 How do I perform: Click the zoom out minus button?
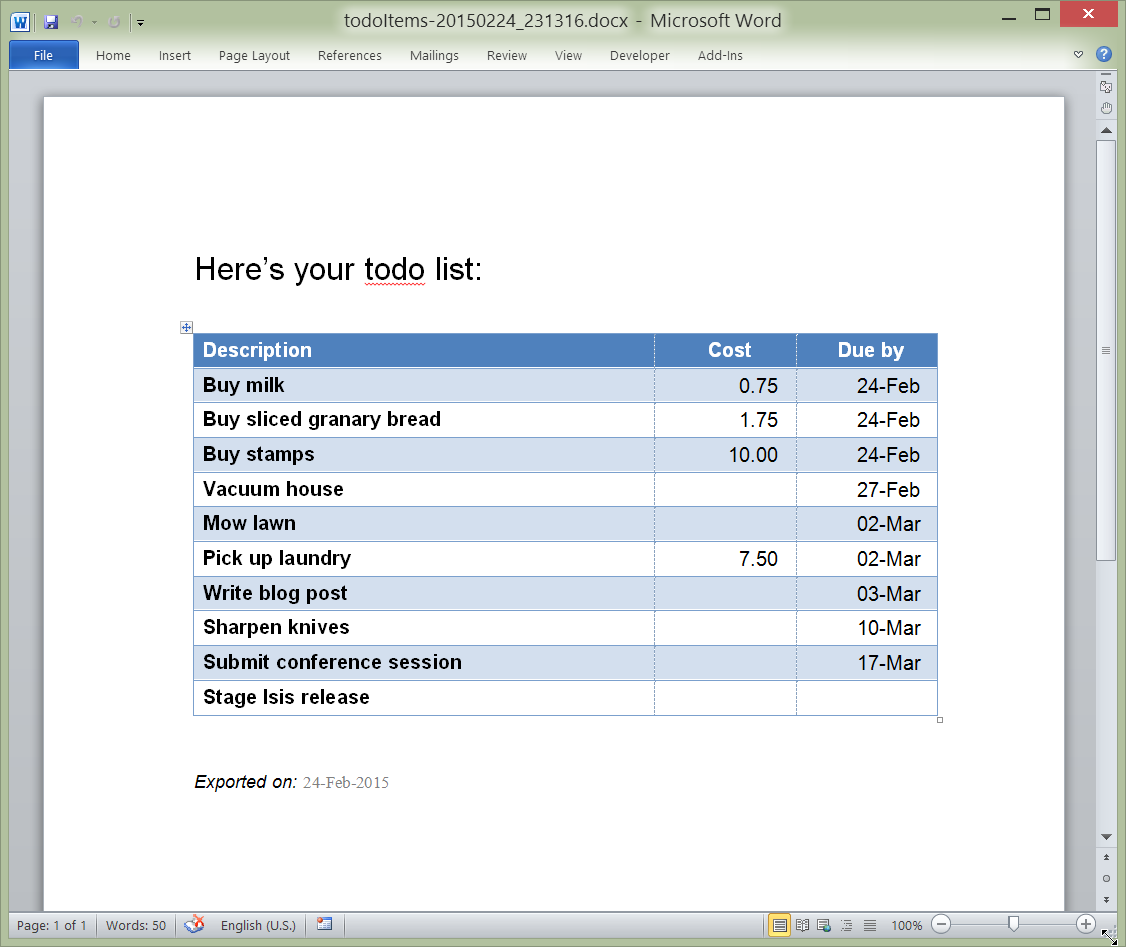pyautogui.click(x=942, y=925)
